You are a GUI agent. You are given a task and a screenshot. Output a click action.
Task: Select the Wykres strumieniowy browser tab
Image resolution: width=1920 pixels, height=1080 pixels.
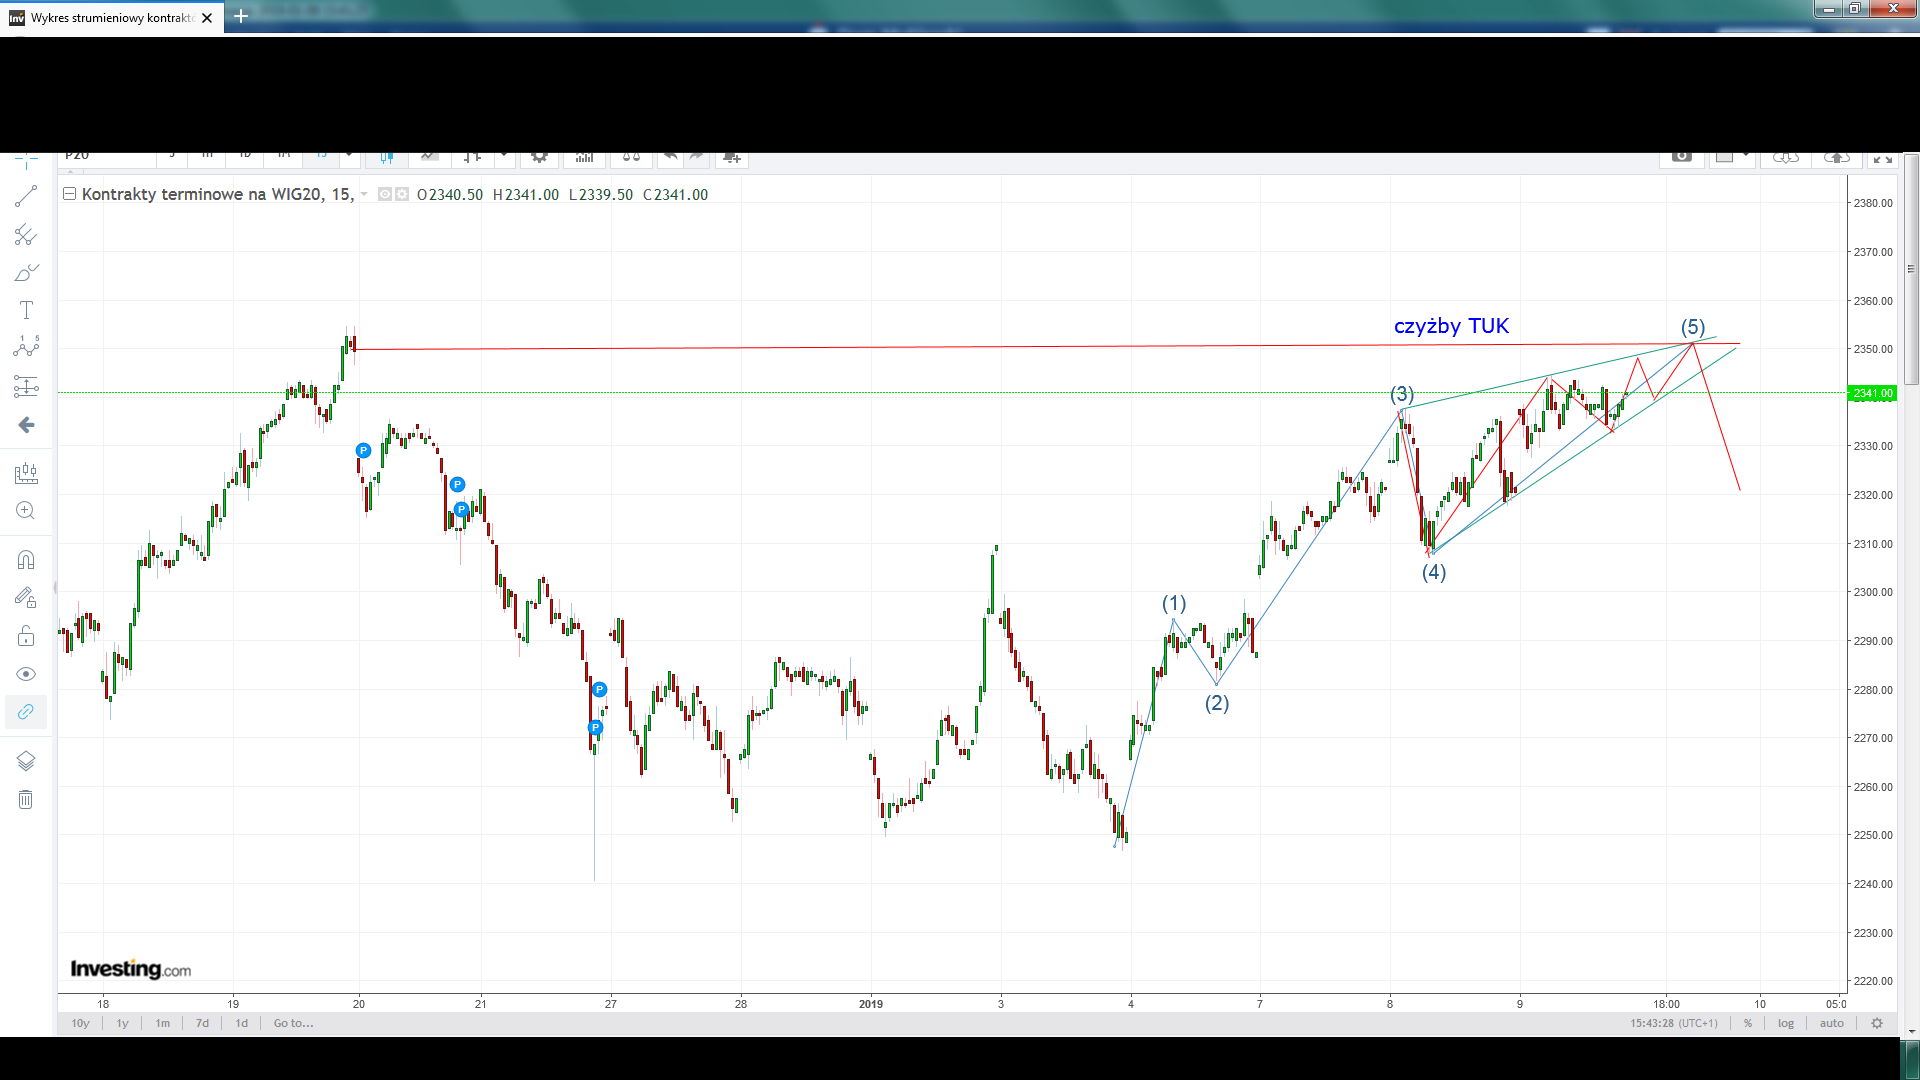110,17
